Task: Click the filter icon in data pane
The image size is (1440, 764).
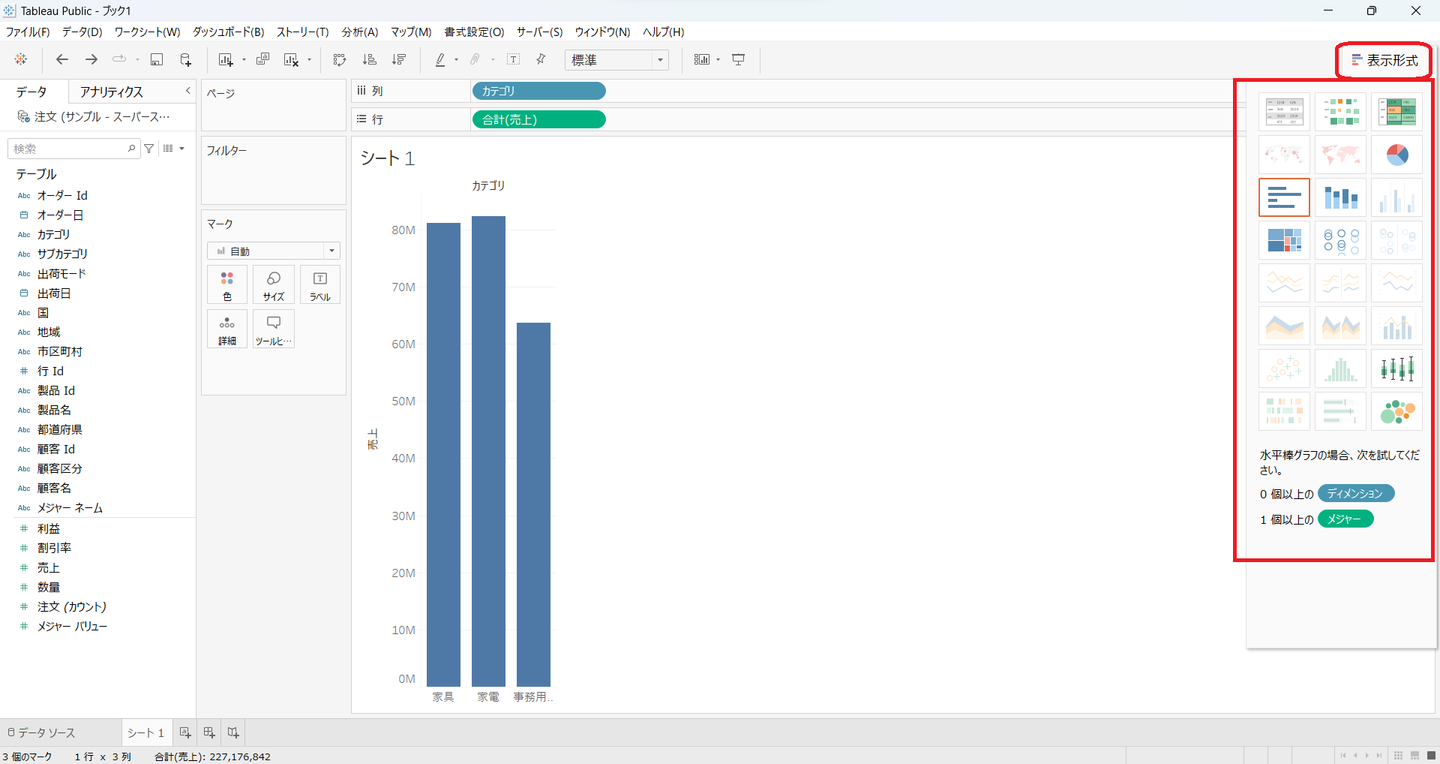Action: point(149,148)
